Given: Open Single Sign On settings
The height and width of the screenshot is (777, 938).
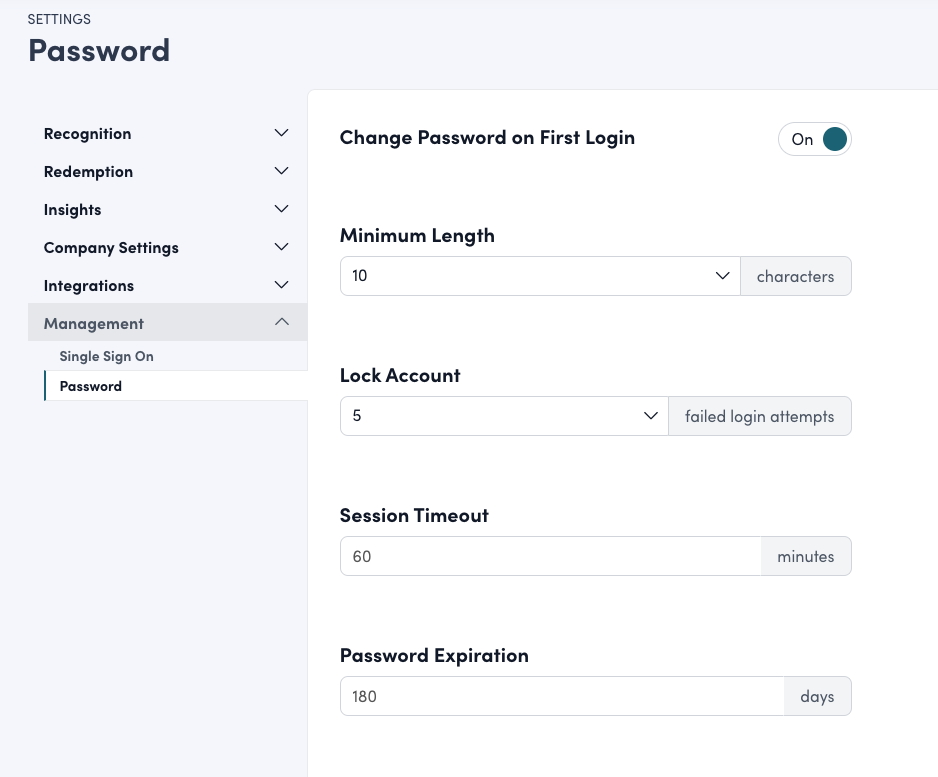Looking at the screenshot, I should (106, 356).
